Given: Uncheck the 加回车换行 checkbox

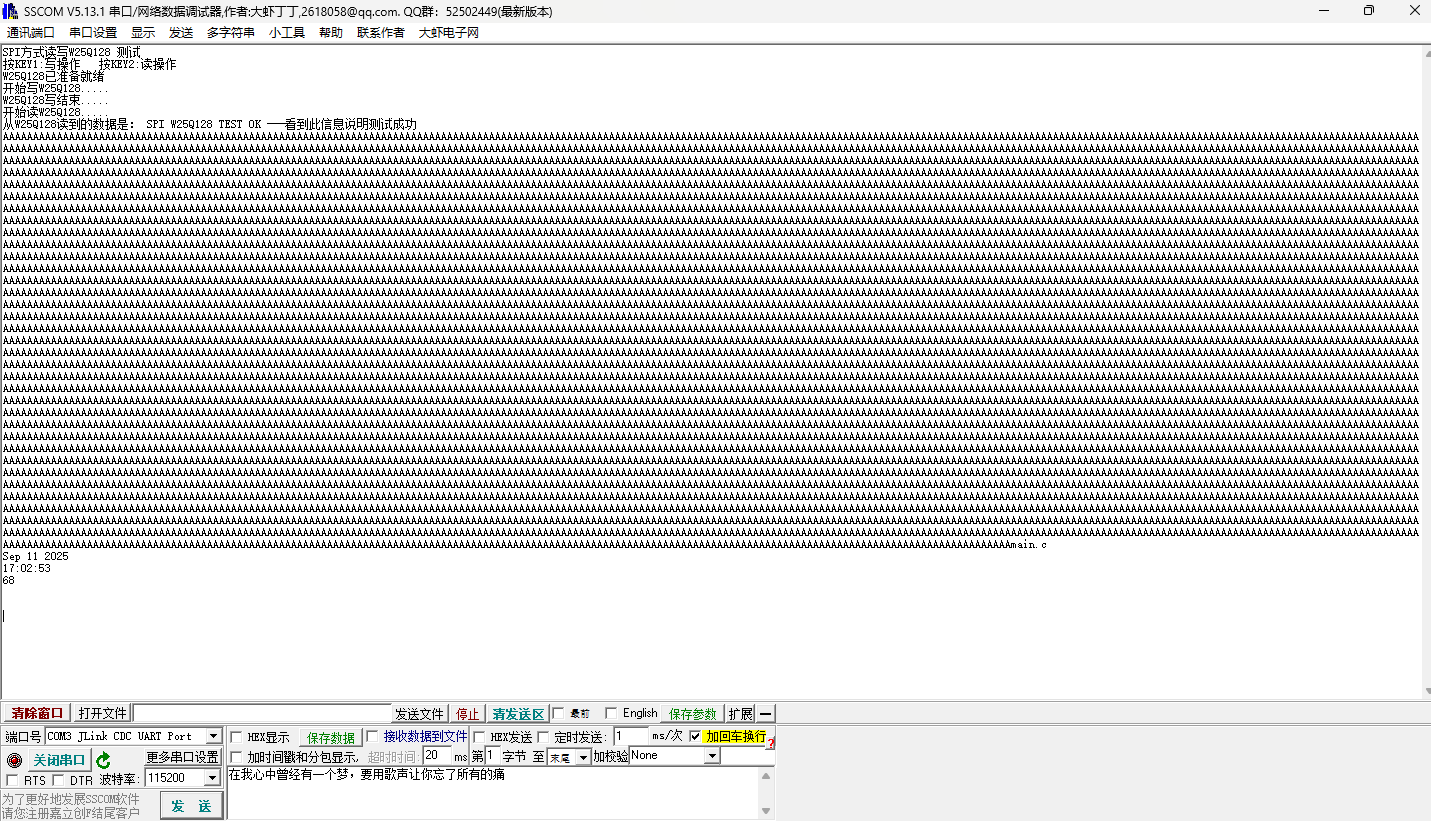Looking at the screenshot, I should [x=695, y=737].
